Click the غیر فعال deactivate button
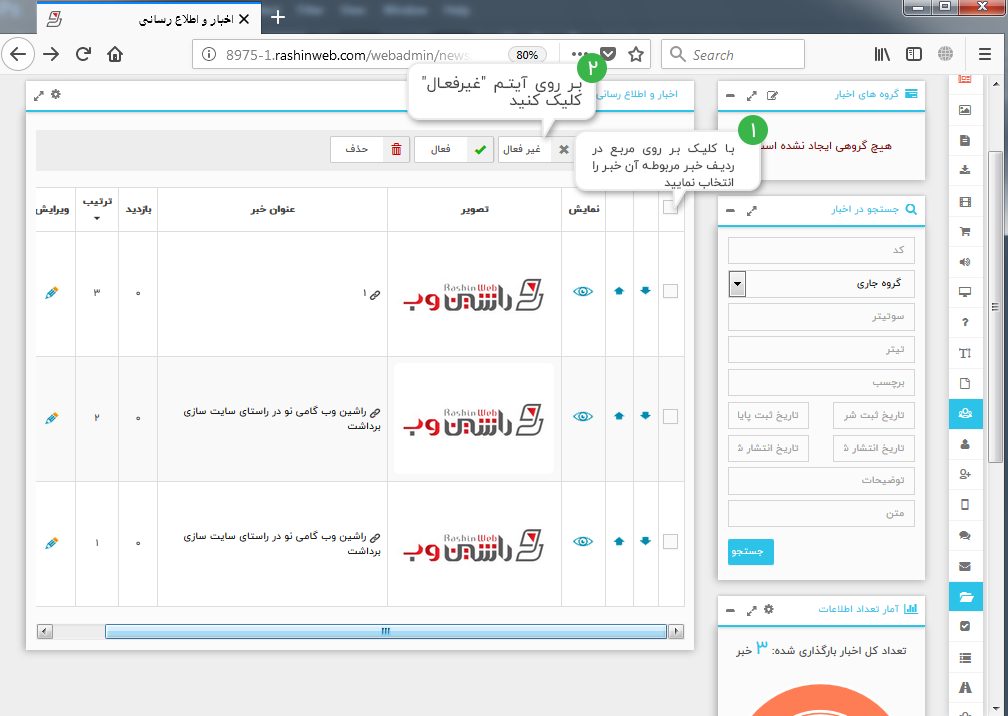The width and height of the screenshot is (1008, 716). click(535, 150)
